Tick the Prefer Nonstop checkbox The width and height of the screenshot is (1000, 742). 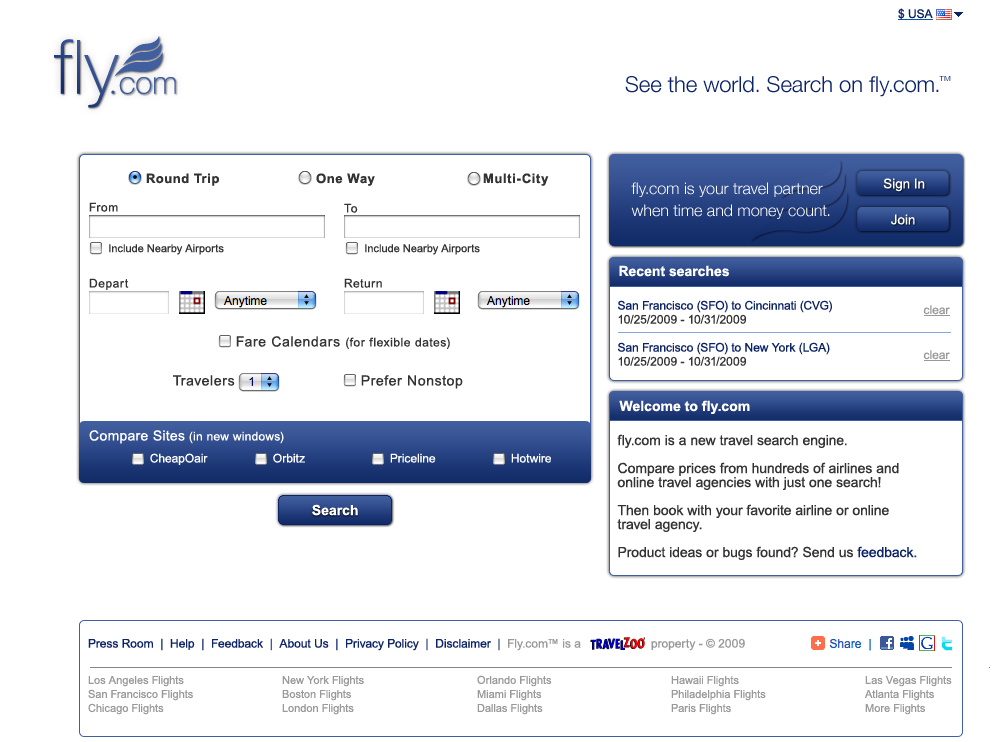pos(350,380)
